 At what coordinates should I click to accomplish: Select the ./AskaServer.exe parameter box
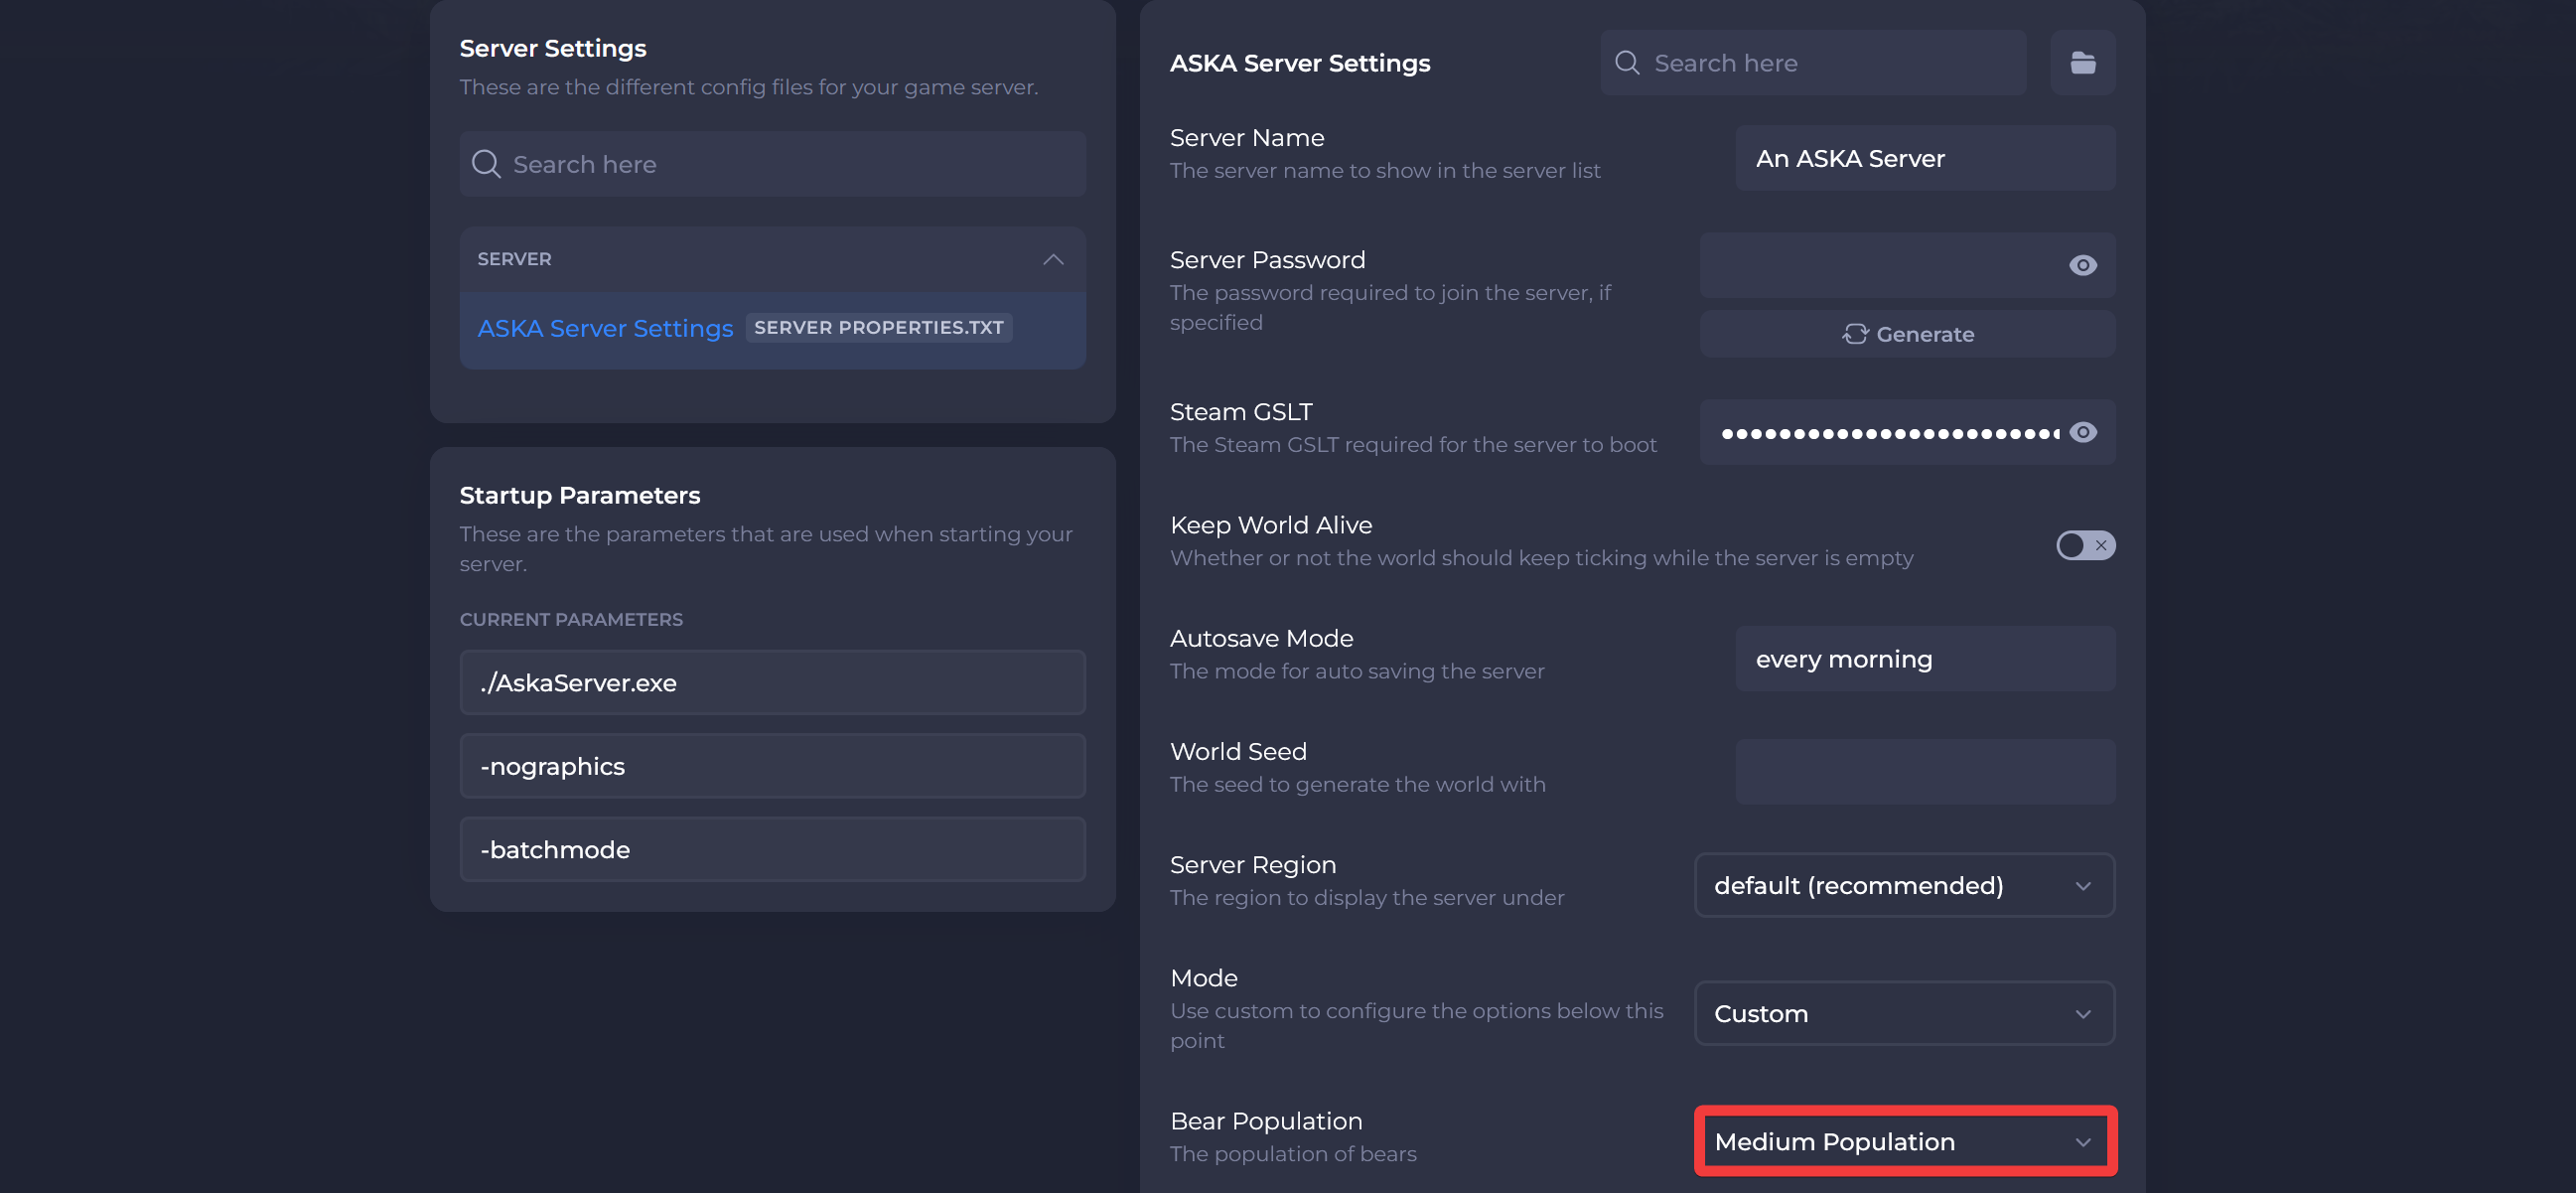click(772, 683)
